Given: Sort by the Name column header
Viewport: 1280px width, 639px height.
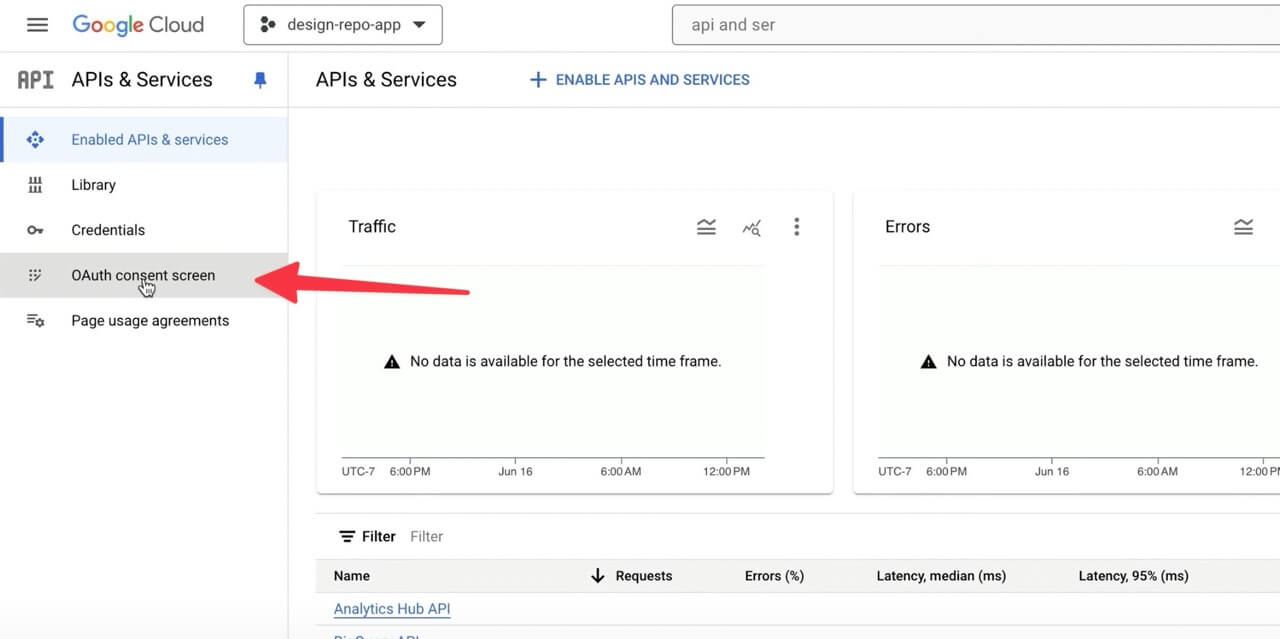Looking at the screenshot, I should (352, 576).
